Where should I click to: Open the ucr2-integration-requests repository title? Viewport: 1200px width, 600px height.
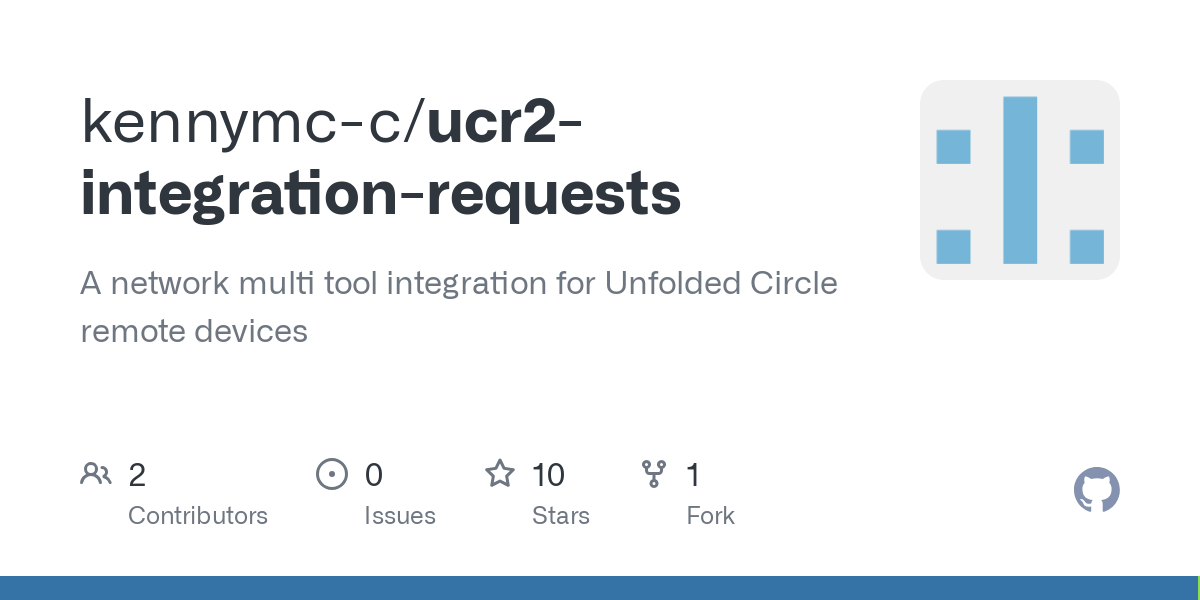click(382, 158)
